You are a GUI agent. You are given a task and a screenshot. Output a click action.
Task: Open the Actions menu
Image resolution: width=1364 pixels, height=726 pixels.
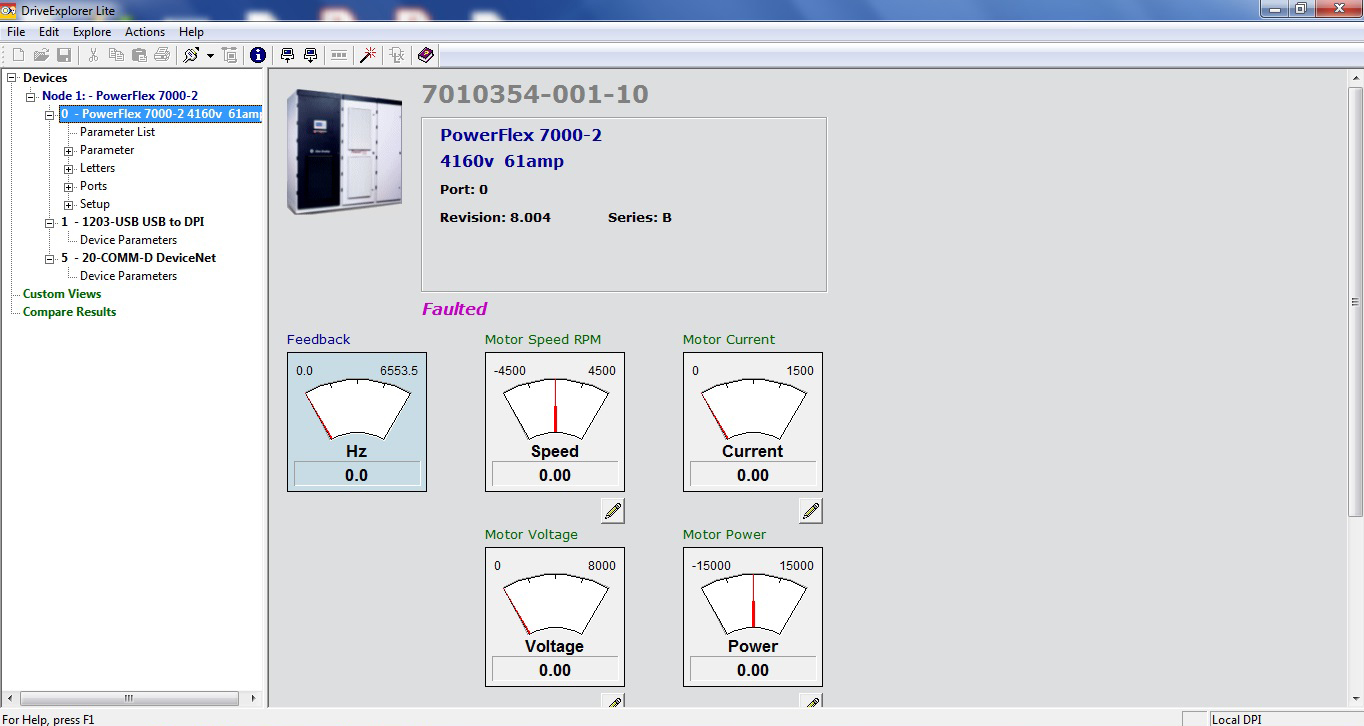click(x=145, y=32)
